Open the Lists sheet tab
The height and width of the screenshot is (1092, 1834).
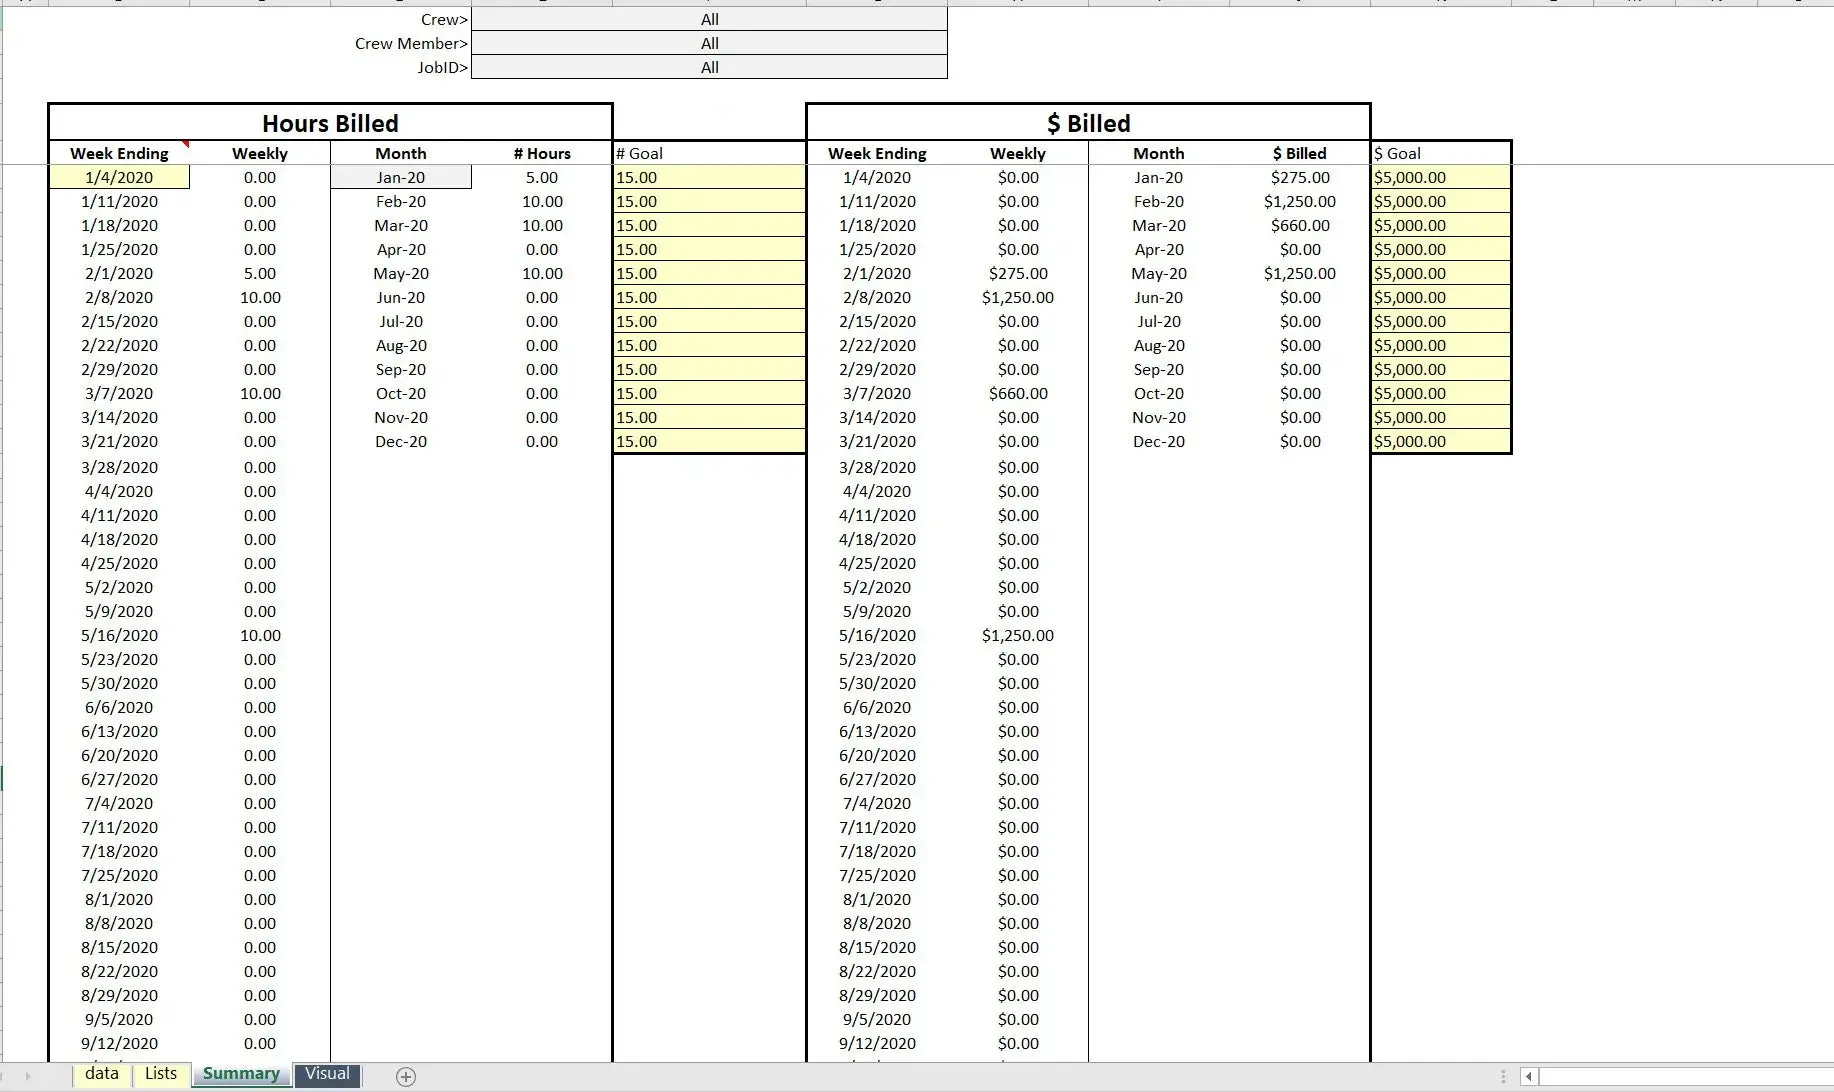point(160,1074)
